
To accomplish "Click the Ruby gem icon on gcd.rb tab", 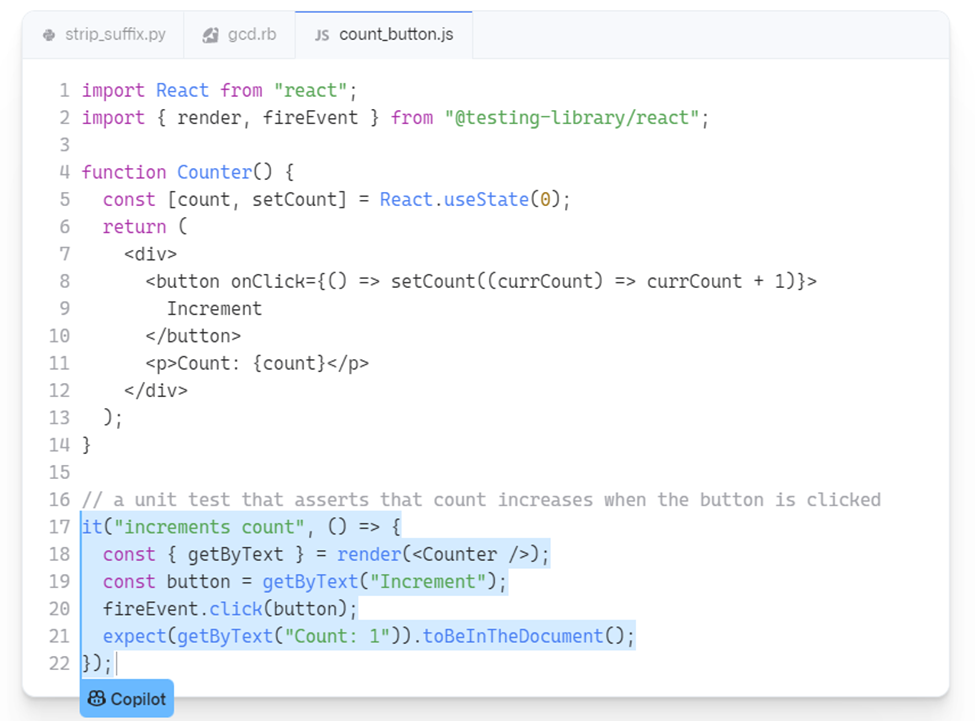I will [210, 34].
